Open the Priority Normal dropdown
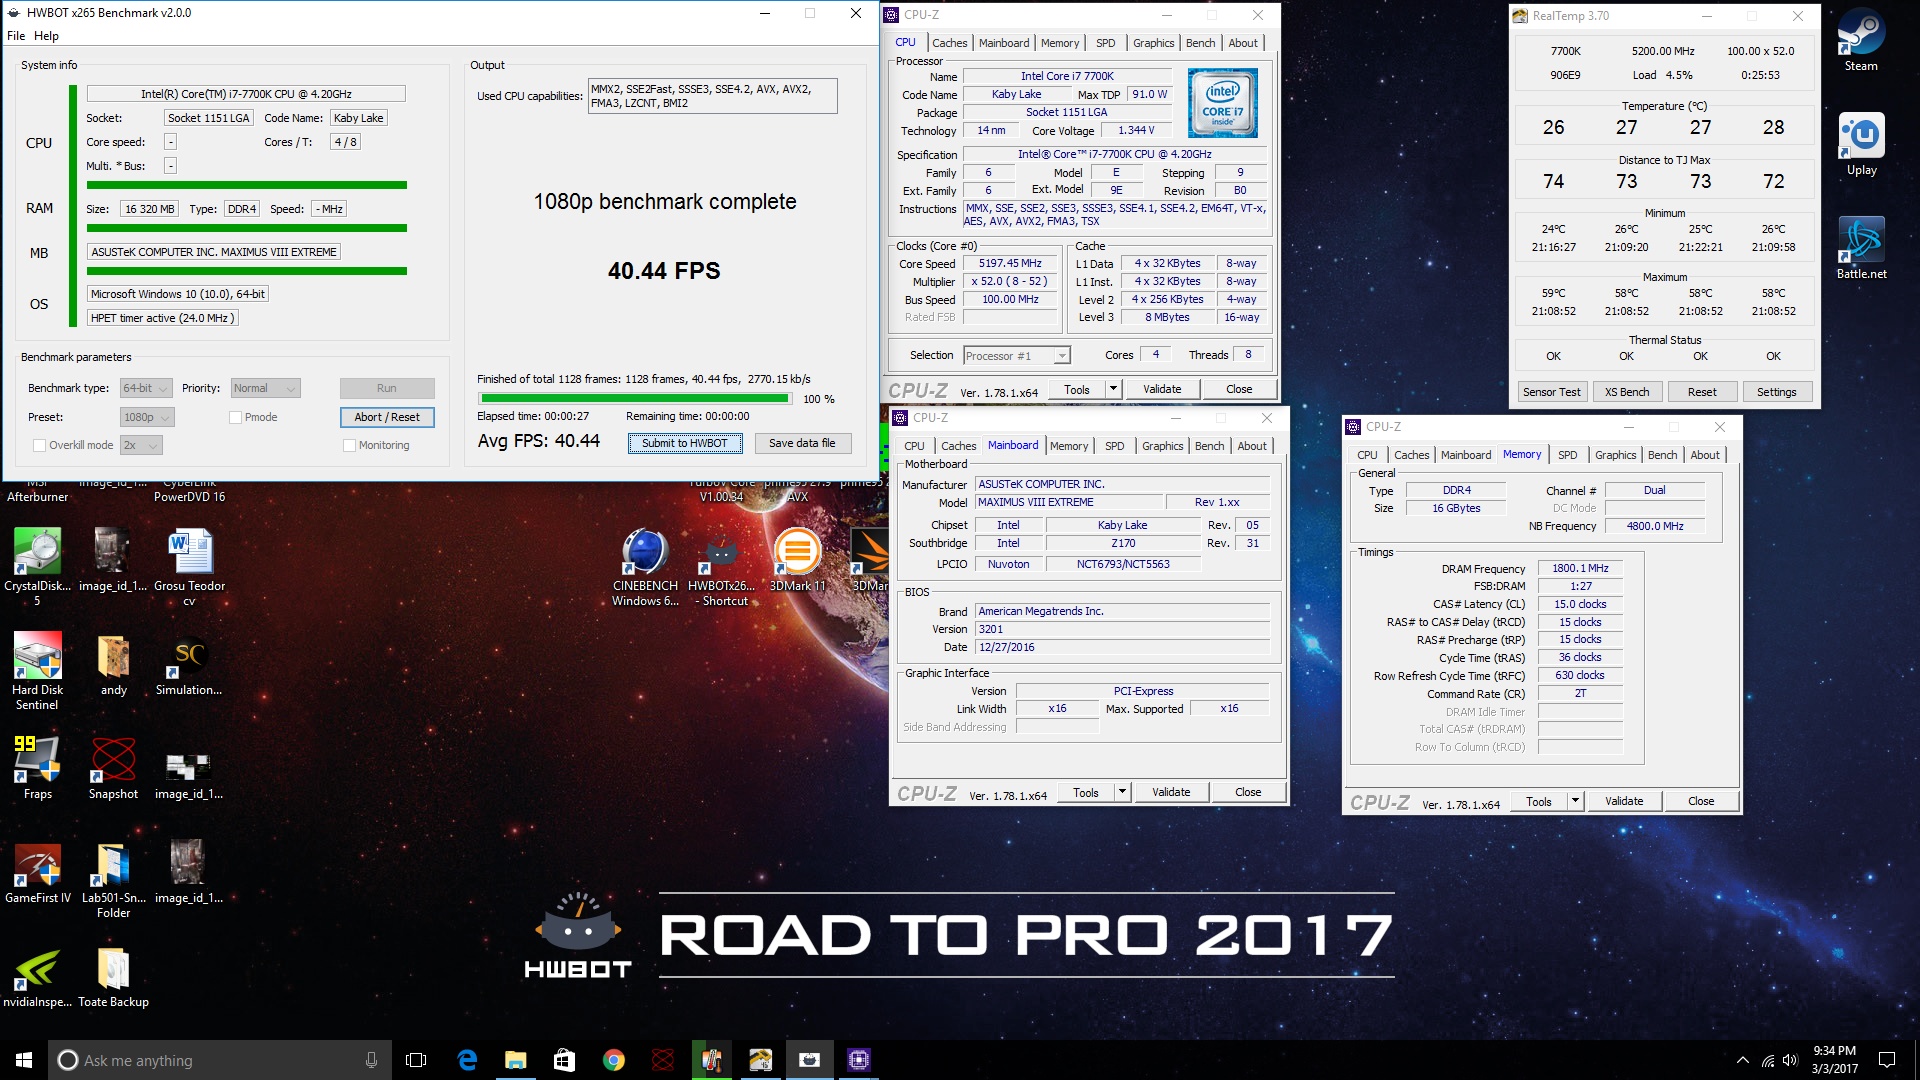Screen dimensions: 1920x1080 [x=265, y=389]
